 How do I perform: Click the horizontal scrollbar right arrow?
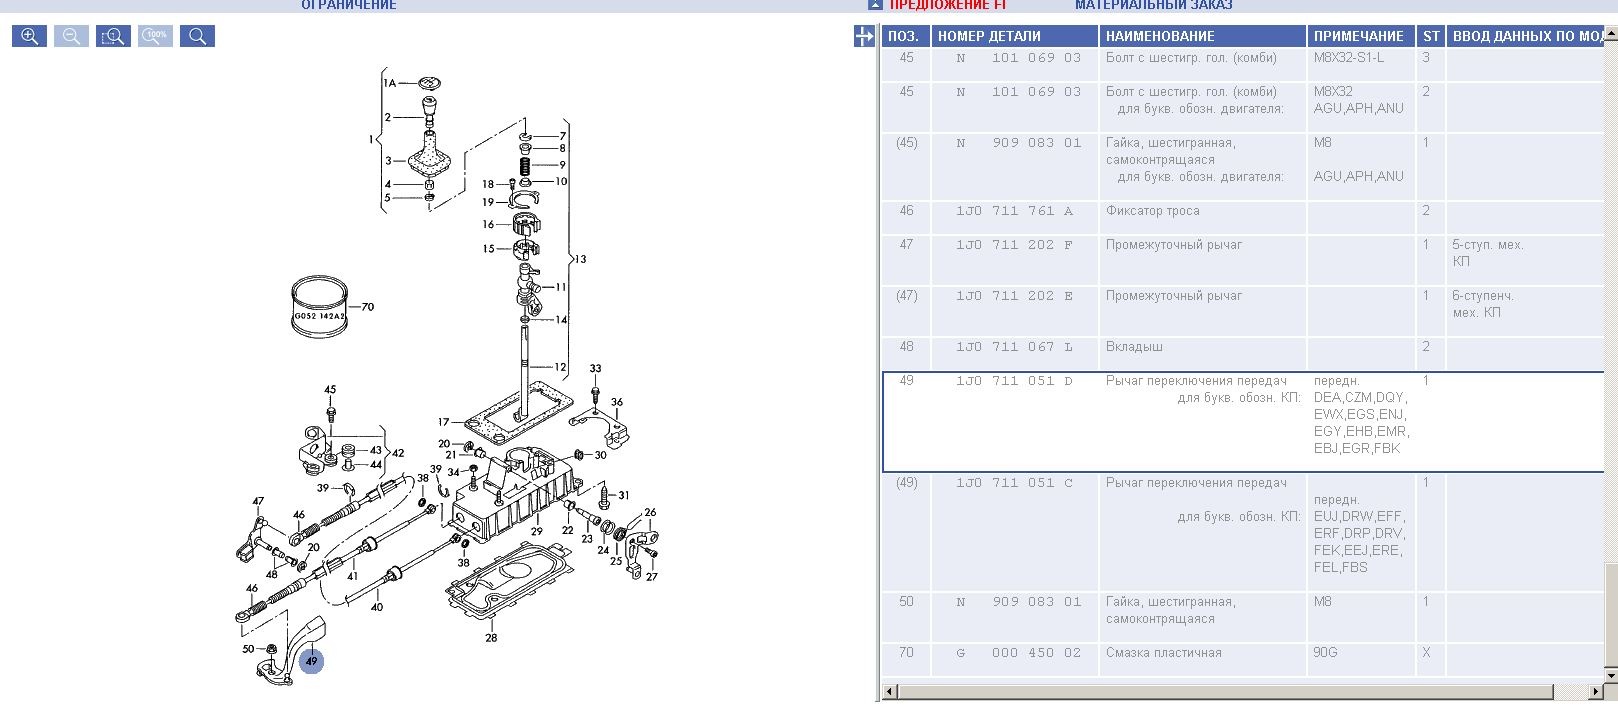coord(1595,691)
